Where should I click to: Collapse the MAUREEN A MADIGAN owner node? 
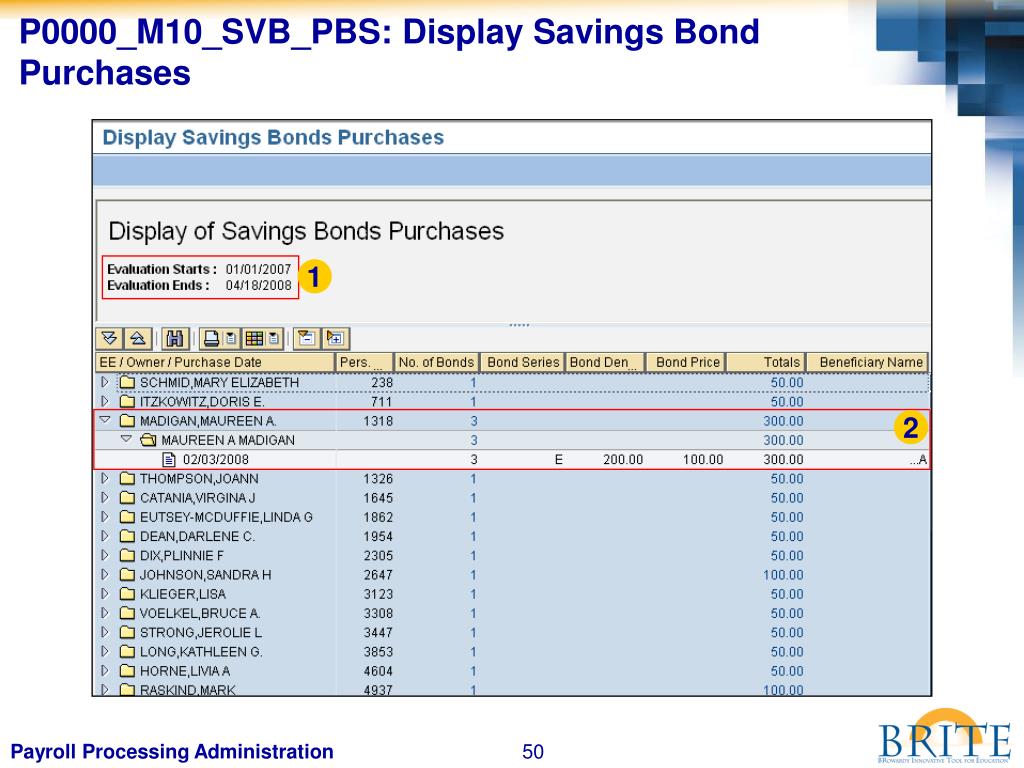point(127,440)
